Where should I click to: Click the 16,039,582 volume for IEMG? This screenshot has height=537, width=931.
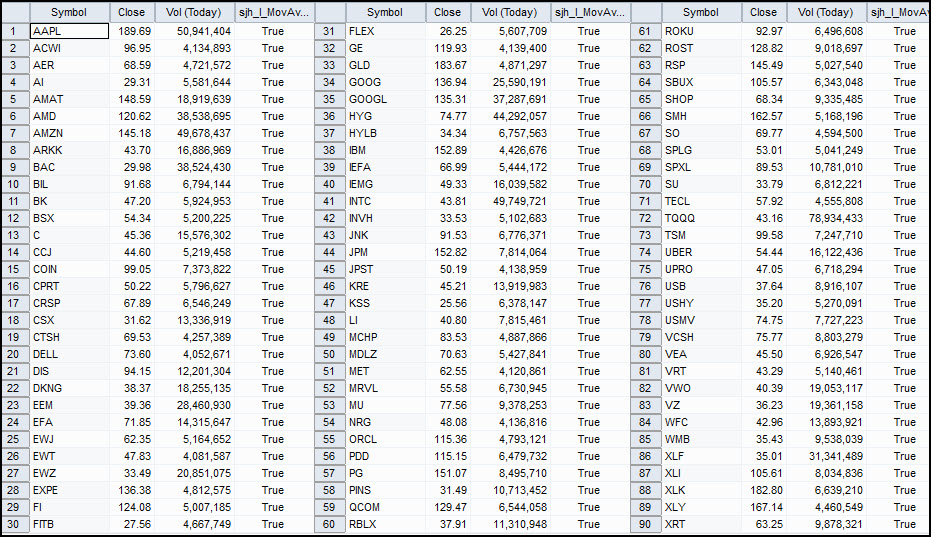click(510, 184)
